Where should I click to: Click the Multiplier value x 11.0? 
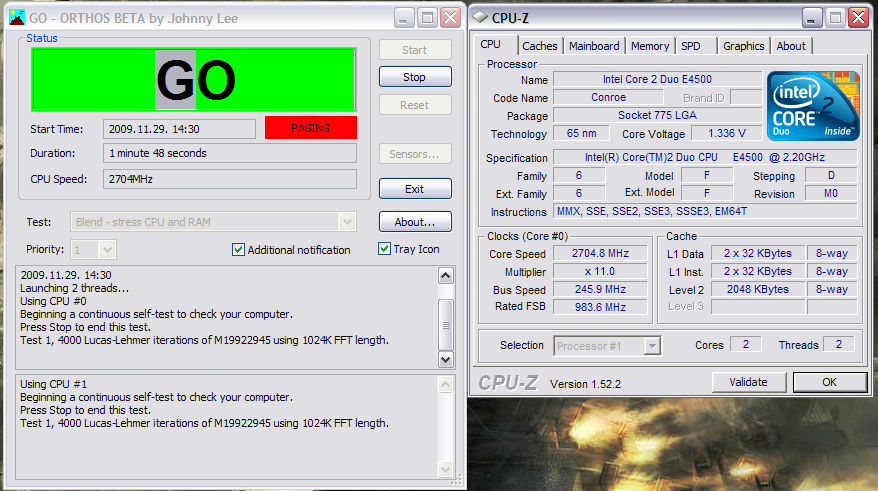[x=600, y=271]
